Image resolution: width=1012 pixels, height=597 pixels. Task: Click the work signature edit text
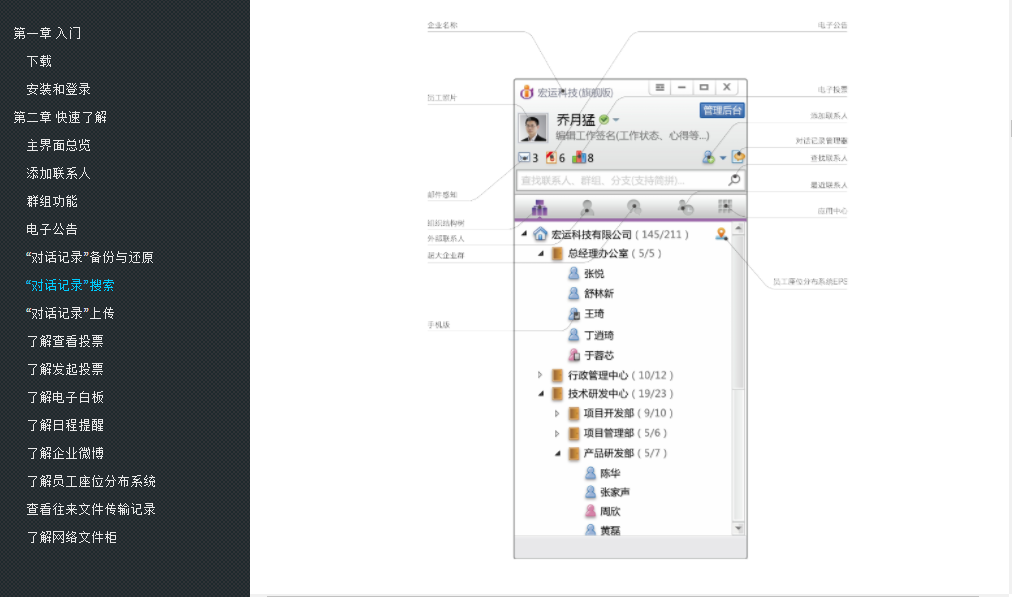point(632,136)
